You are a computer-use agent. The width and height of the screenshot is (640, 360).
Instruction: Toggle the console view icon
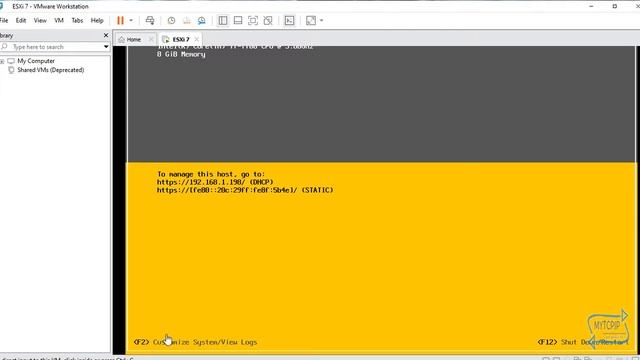(289, 20)
